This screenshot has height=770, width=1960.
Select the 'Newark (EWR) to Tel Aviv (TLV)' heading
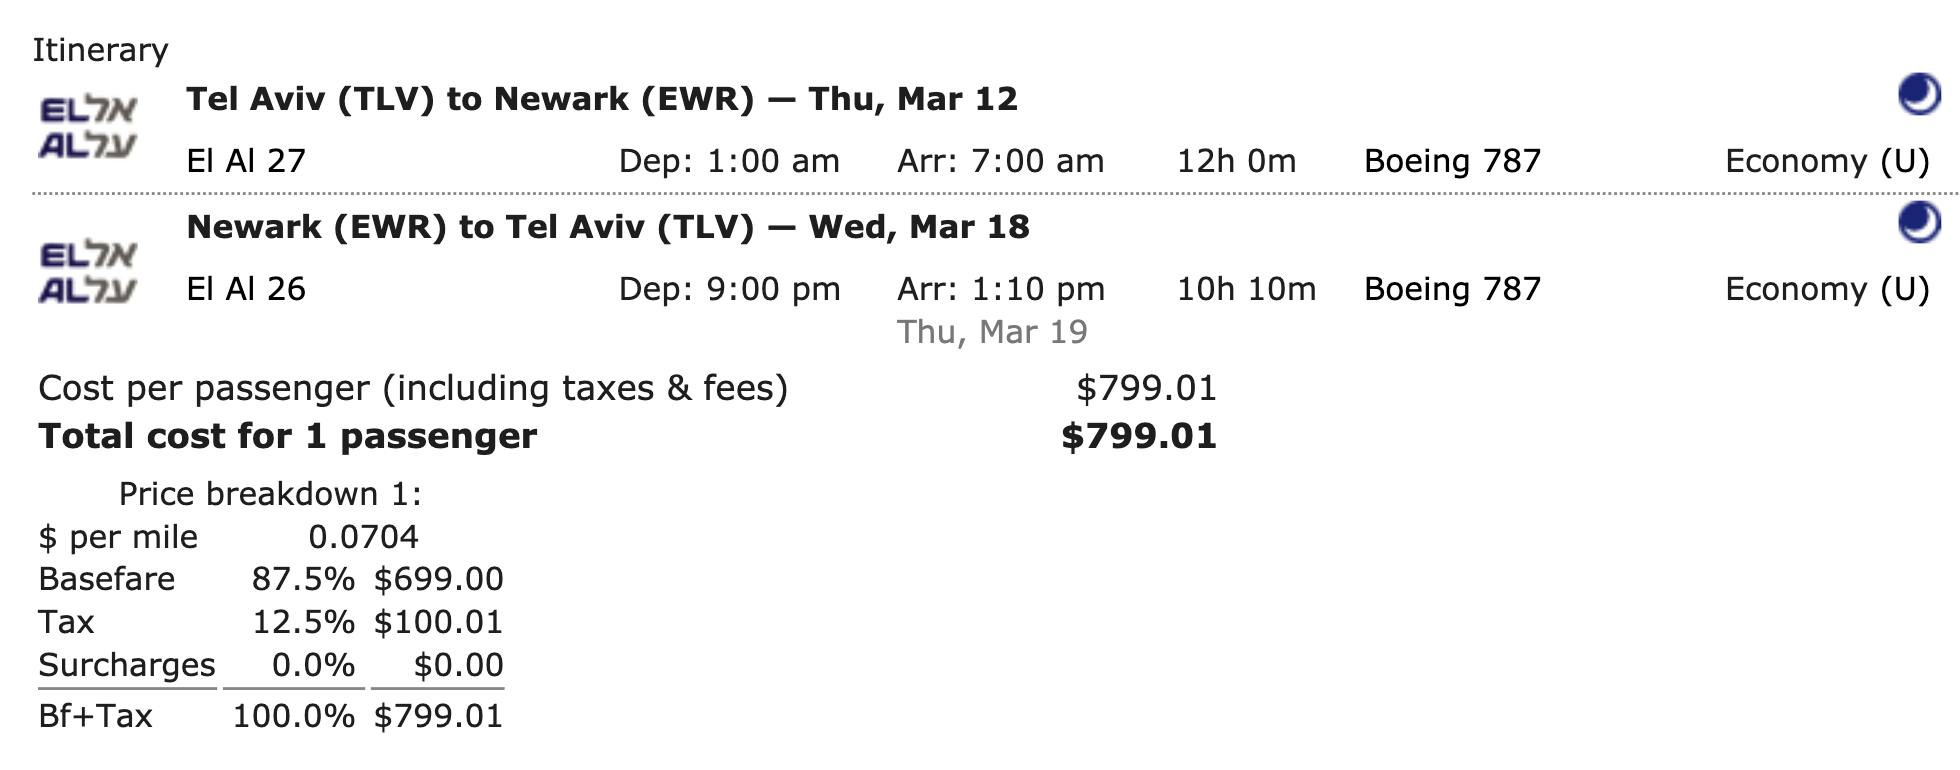(470, 227)
